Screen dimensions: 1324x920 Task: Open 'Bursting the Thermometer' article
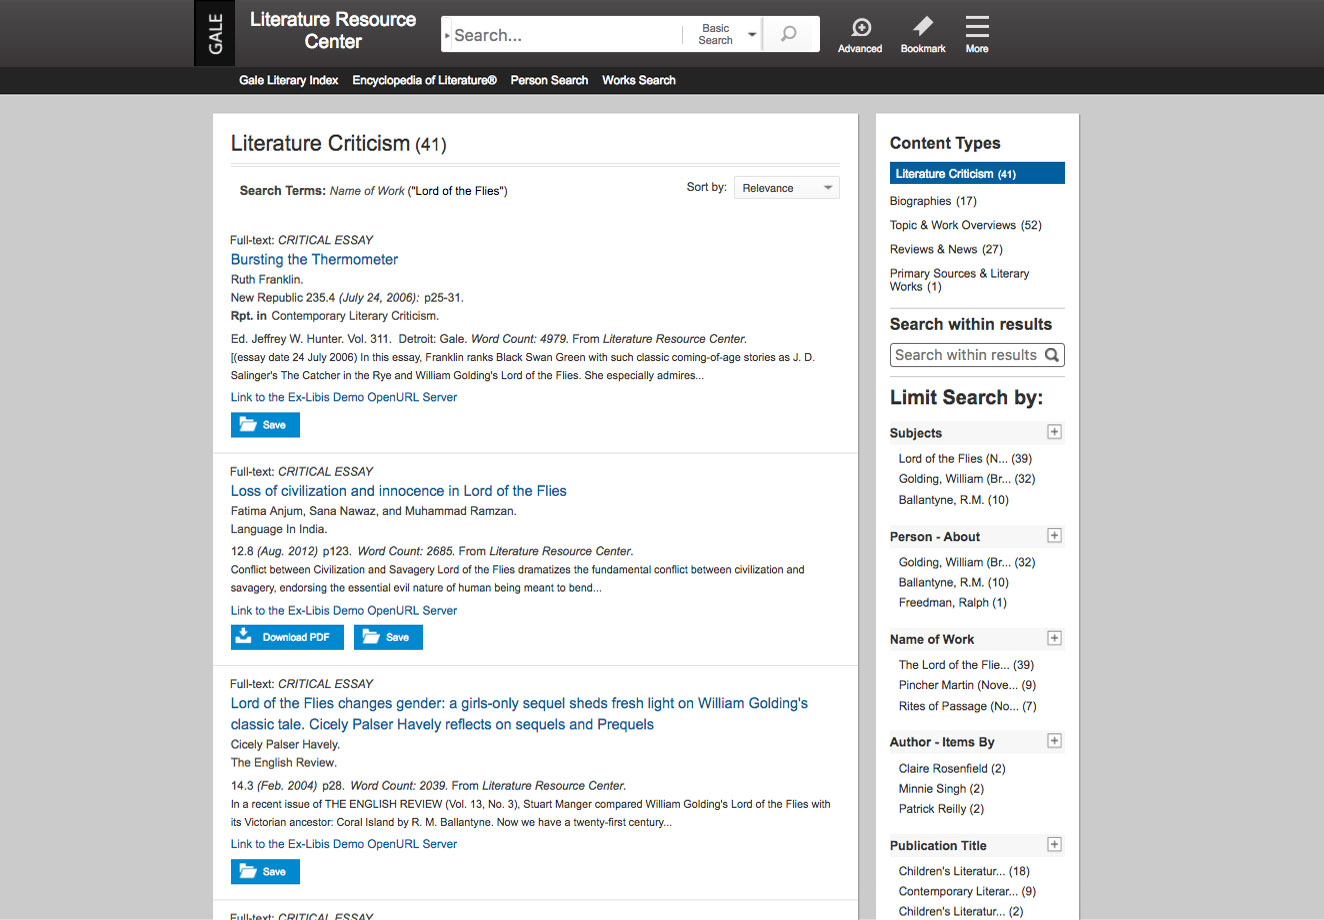pyautogui.click(x=314, y=259)
